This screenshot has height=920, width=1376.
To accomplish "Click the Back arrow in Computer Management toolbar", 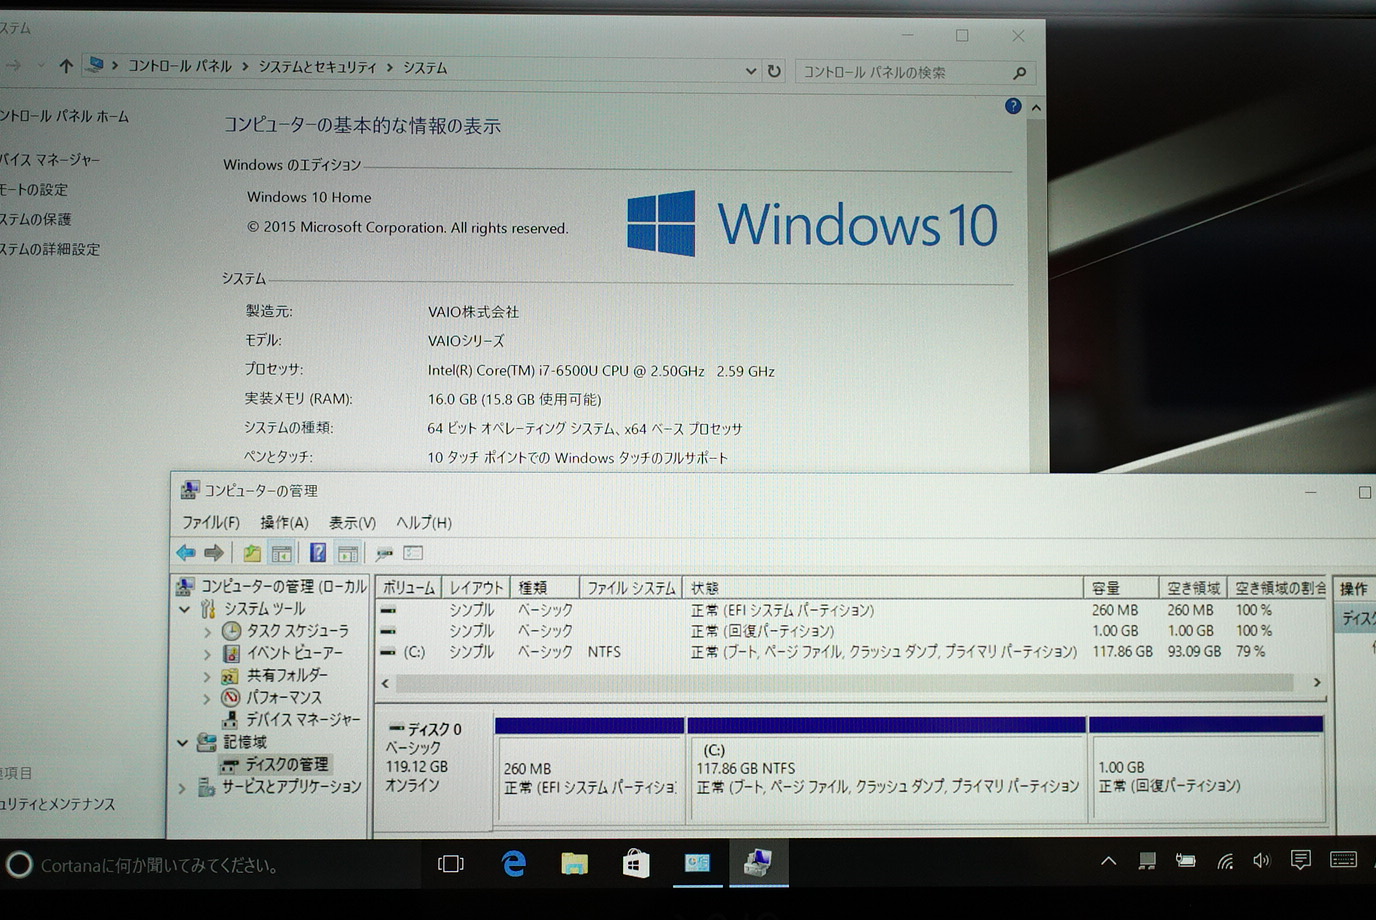I will [x=186, y=553].
